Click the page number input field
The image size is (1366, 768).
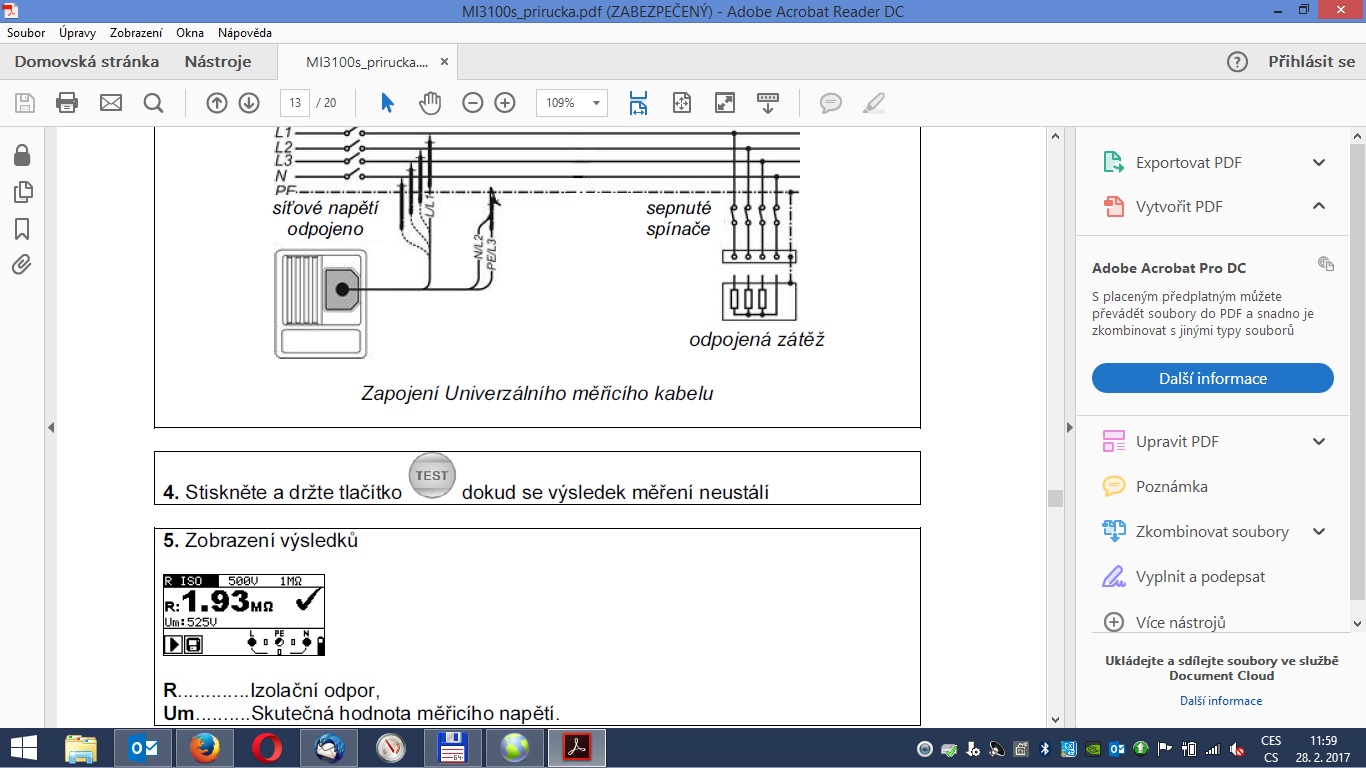click(295, 103)
